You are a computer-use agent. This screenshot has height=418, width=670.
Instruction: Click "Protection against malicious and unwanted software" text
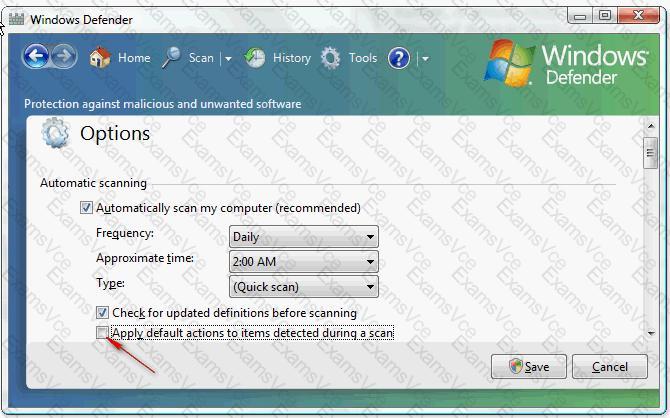click(162, 104)
